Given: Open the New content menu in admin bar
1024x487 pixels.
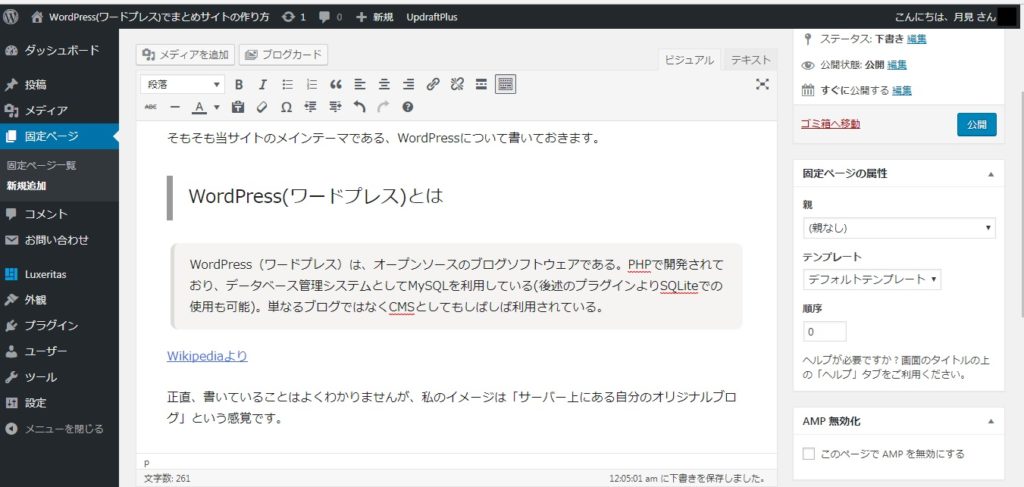Looking at the screenshot, I should pyautogui.click(x=375, y=18).
